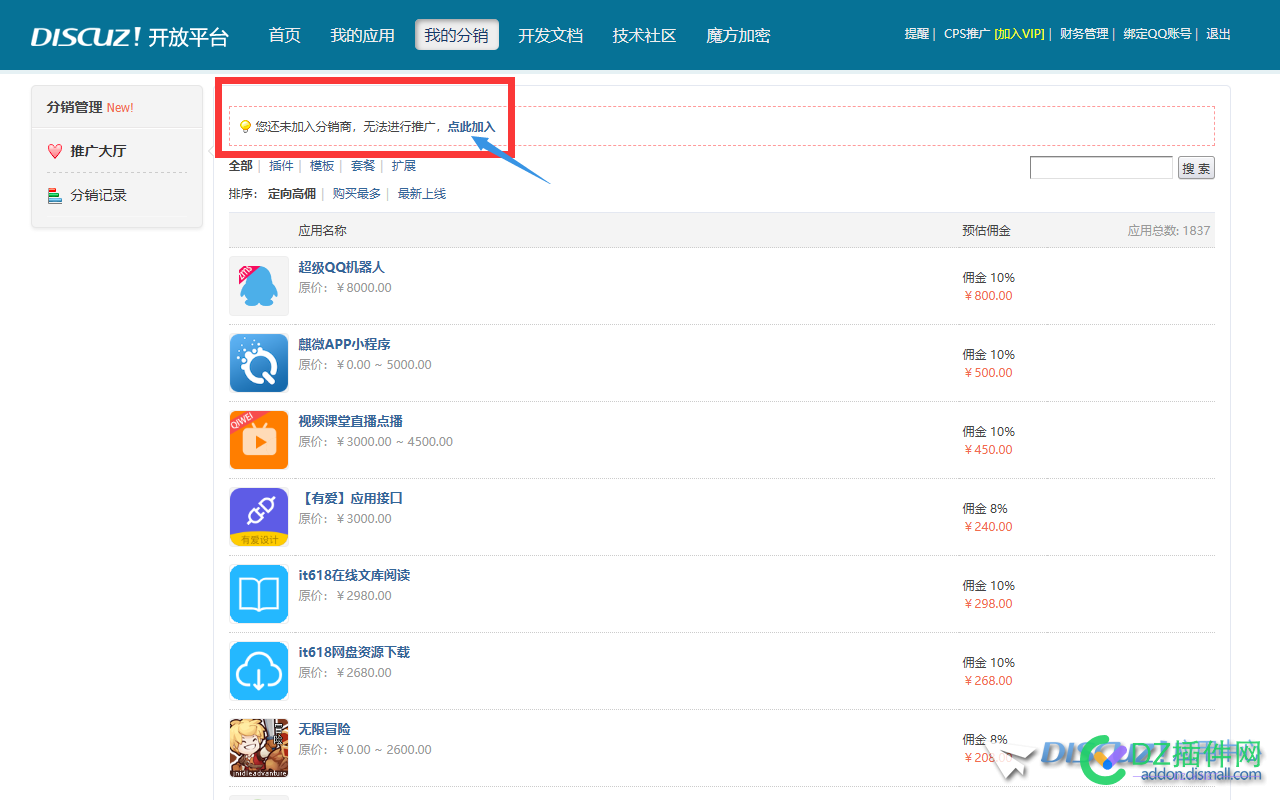The height and width of the screenshot is (800, 1280).
Task: Open the 视频课堂直播点播 title link
Action: pyautogui.click(x=350, y=421)
